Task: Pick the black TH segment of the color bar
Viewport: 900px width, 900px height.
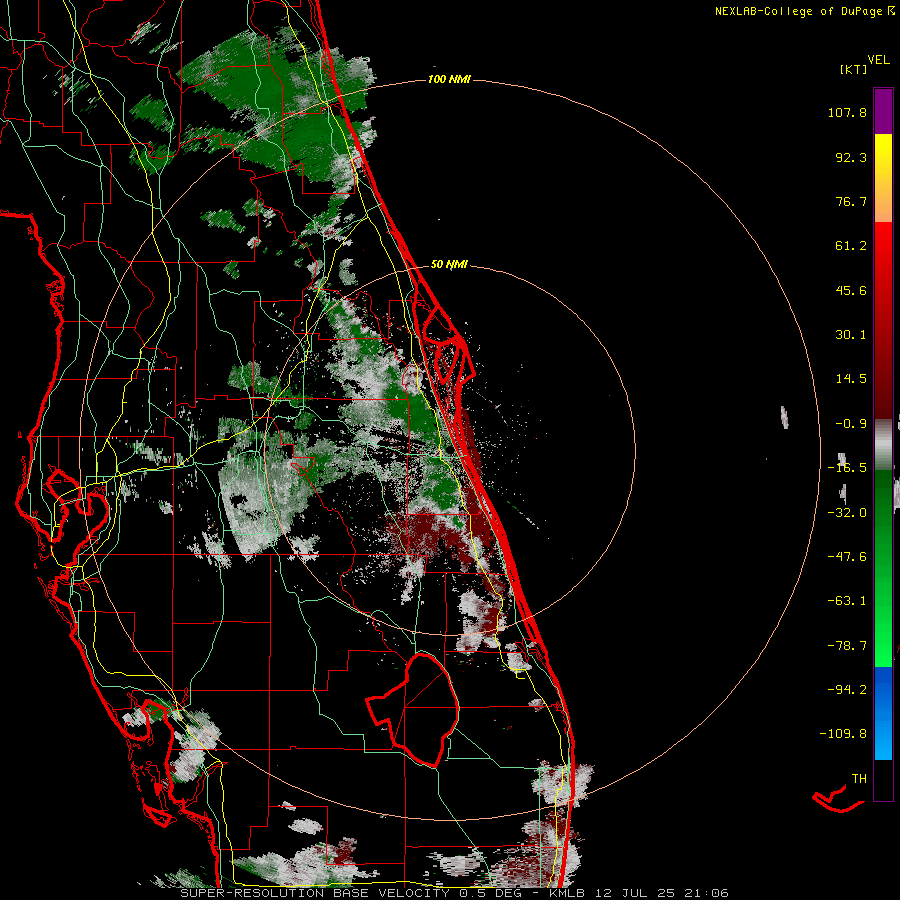Action: pos(883,779)
